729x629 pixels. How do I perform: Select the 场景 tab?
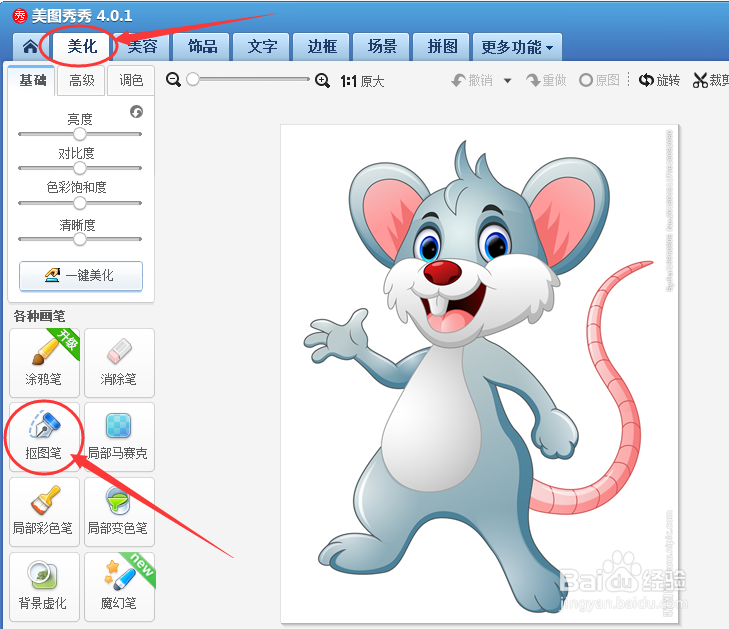381,46
